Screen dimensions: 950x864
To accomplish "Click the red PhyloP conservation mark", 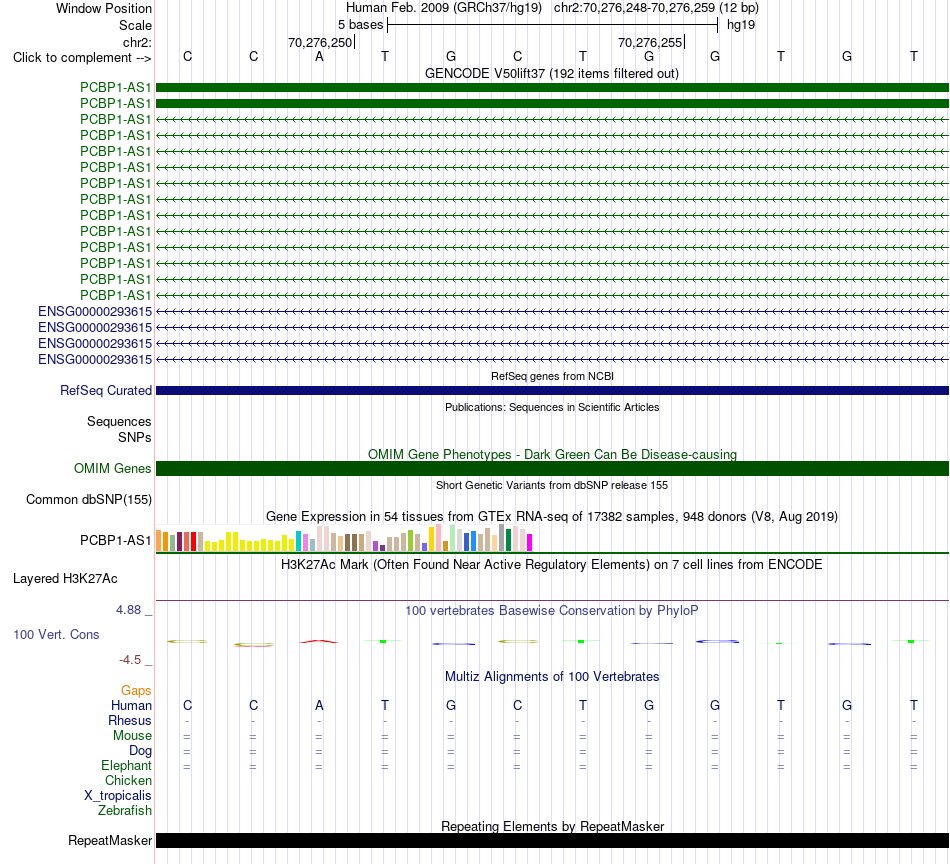I will pyautogui.click(x=319, y=641).
